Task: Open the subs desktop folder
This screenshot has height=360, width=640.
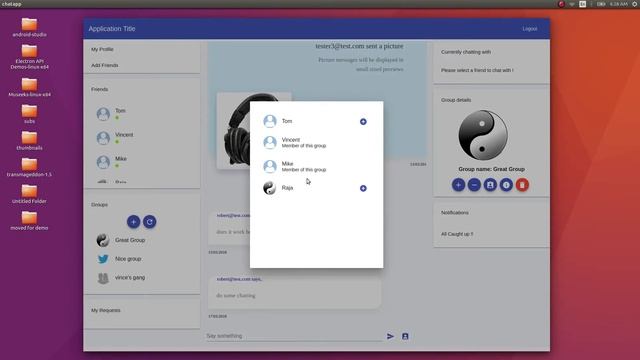Action: pos(29,114)
